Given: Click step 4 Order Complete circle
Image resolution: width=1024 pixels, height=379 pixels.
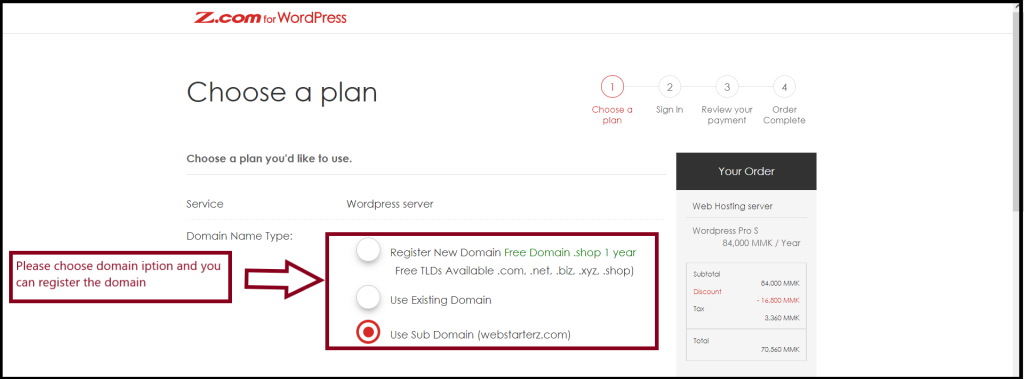Looking at the screenshot, I should tap(784, 86).
